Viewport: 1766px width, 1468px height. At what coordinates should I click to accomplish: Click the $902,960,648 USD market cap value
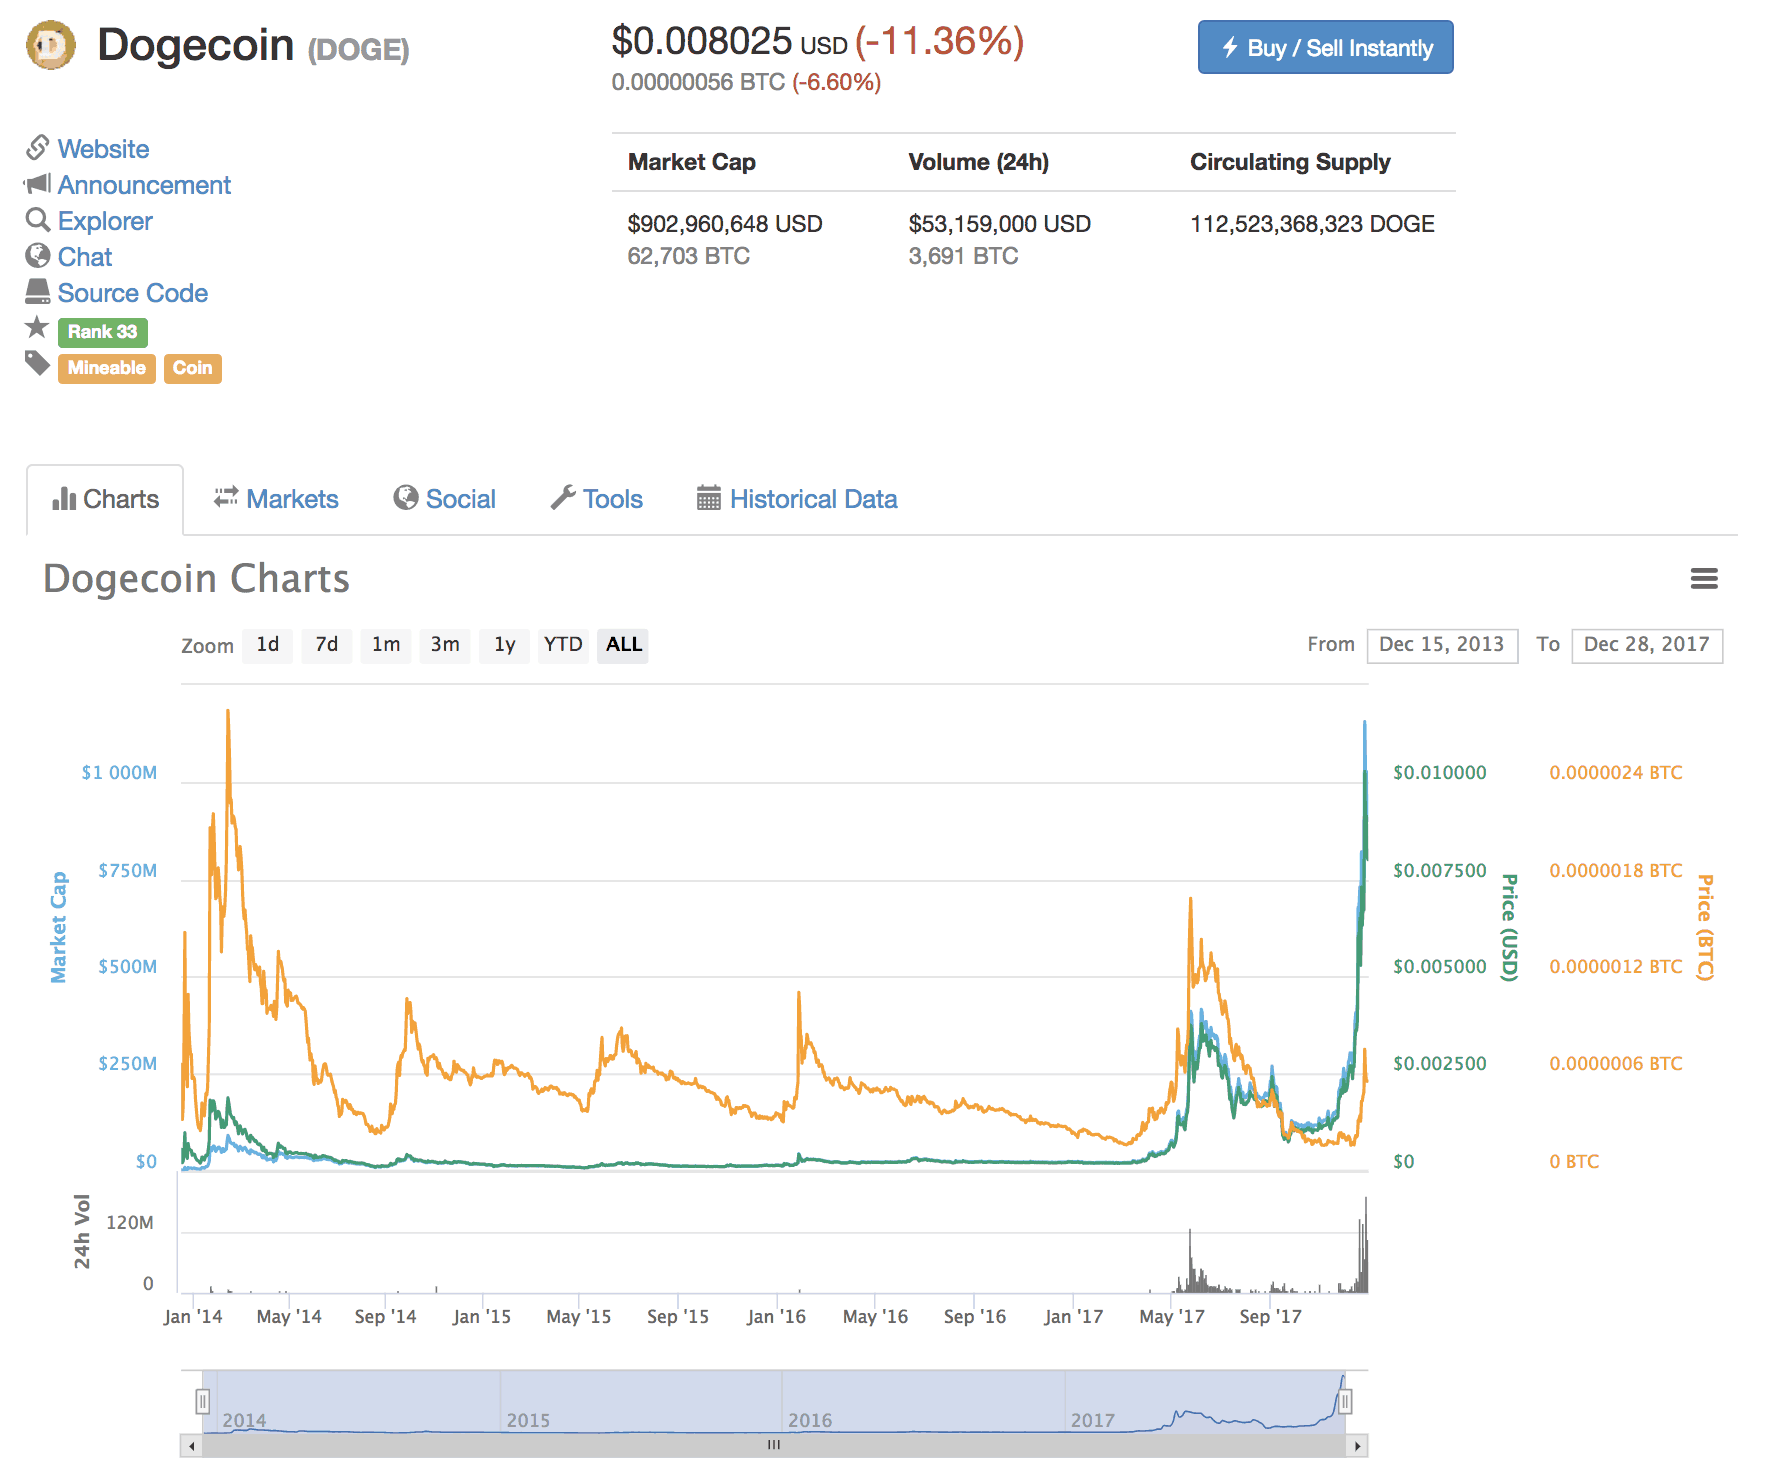725,224
